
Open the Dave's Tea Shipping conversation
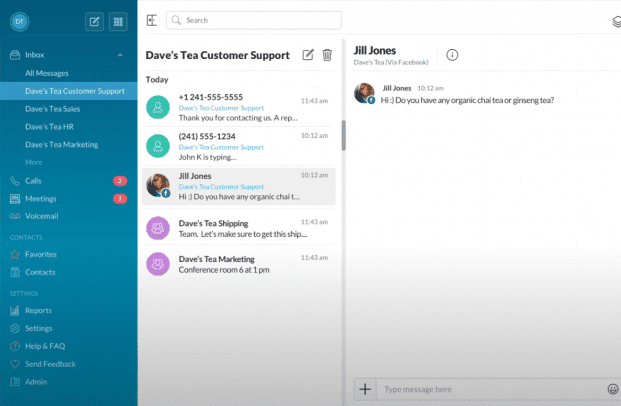tap(238, 228)
